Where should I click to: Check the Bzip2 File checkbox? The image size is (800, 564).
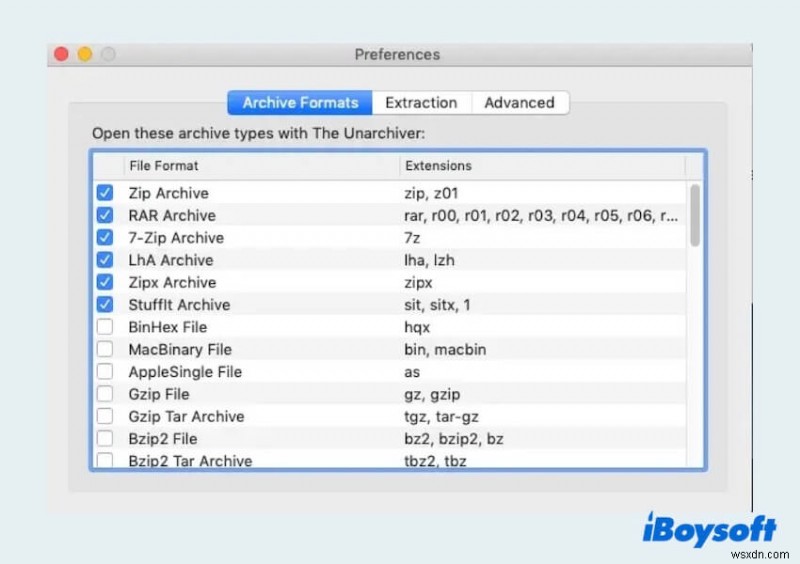coord(105,438)
